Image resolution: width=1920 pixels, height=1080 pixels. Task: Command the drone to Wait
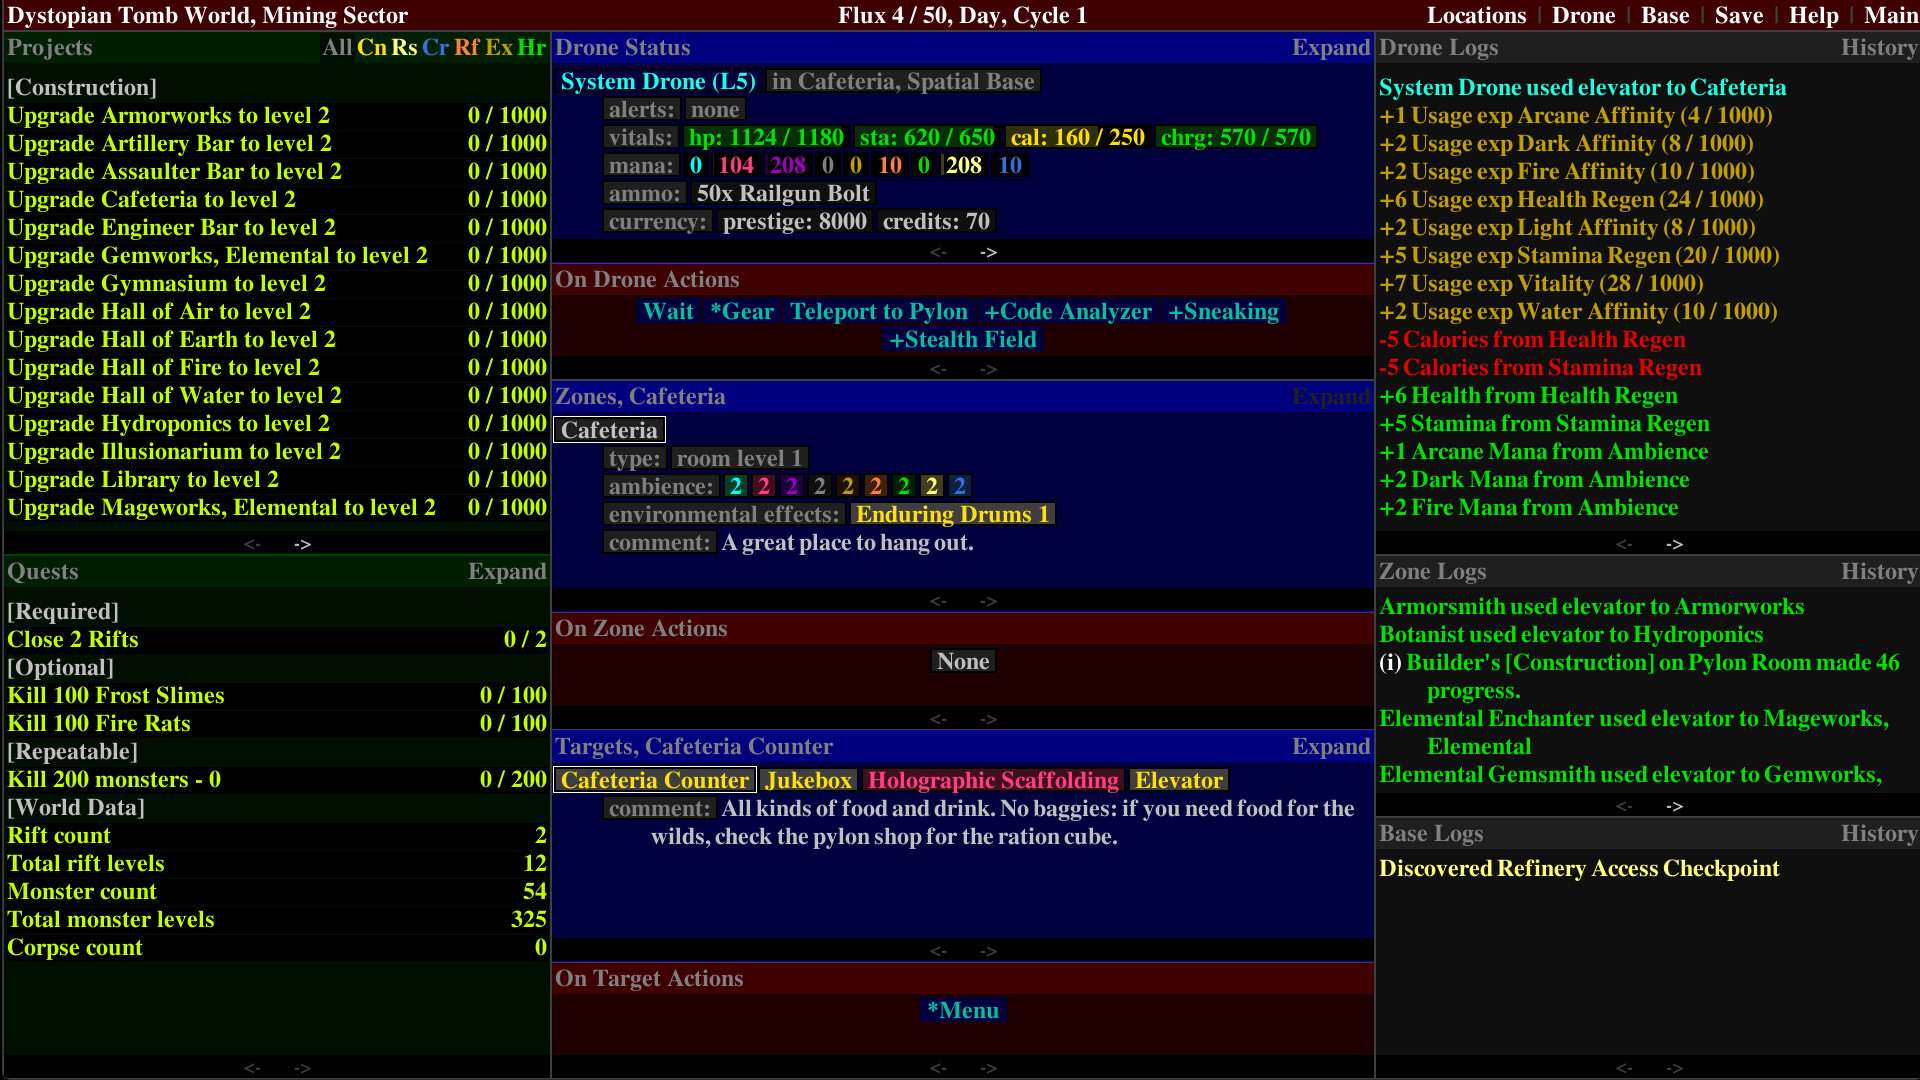668,312
